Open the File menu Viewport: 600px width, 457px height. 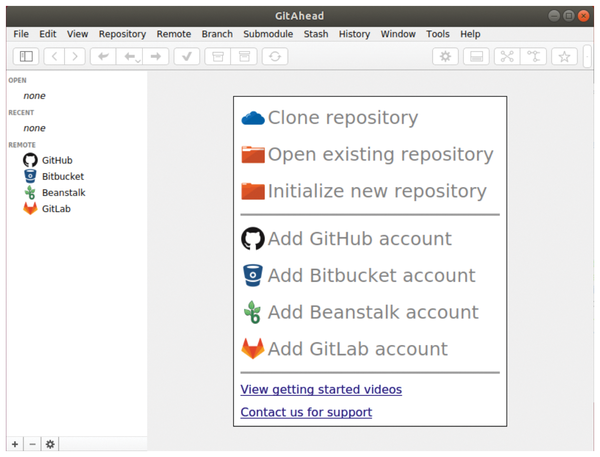[21, 34]
